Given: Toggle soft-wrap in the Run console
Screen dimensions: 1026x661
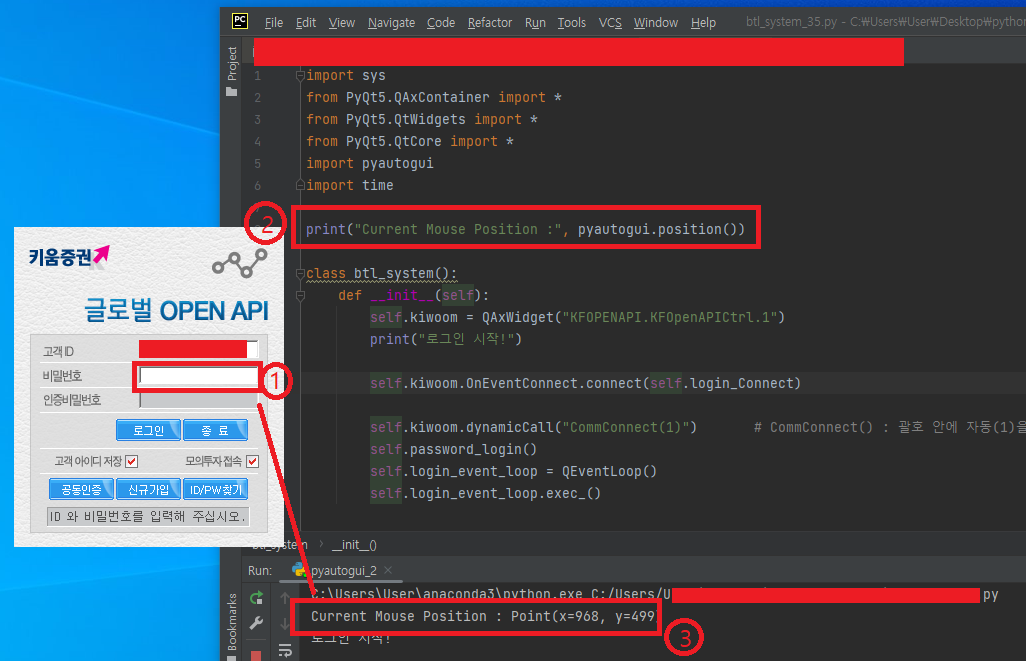Looking at the screenshot, I should pyautogui.click(x=285, y=651).
